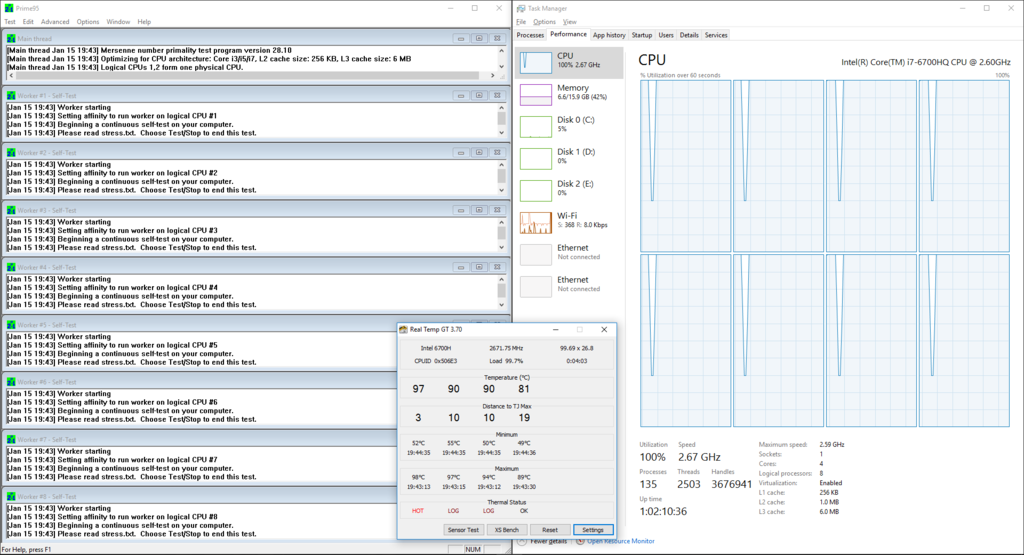1024x555 pixels.
Task: Click Sensor Test button in Real Temp
Action: click(x=463, y=530)
